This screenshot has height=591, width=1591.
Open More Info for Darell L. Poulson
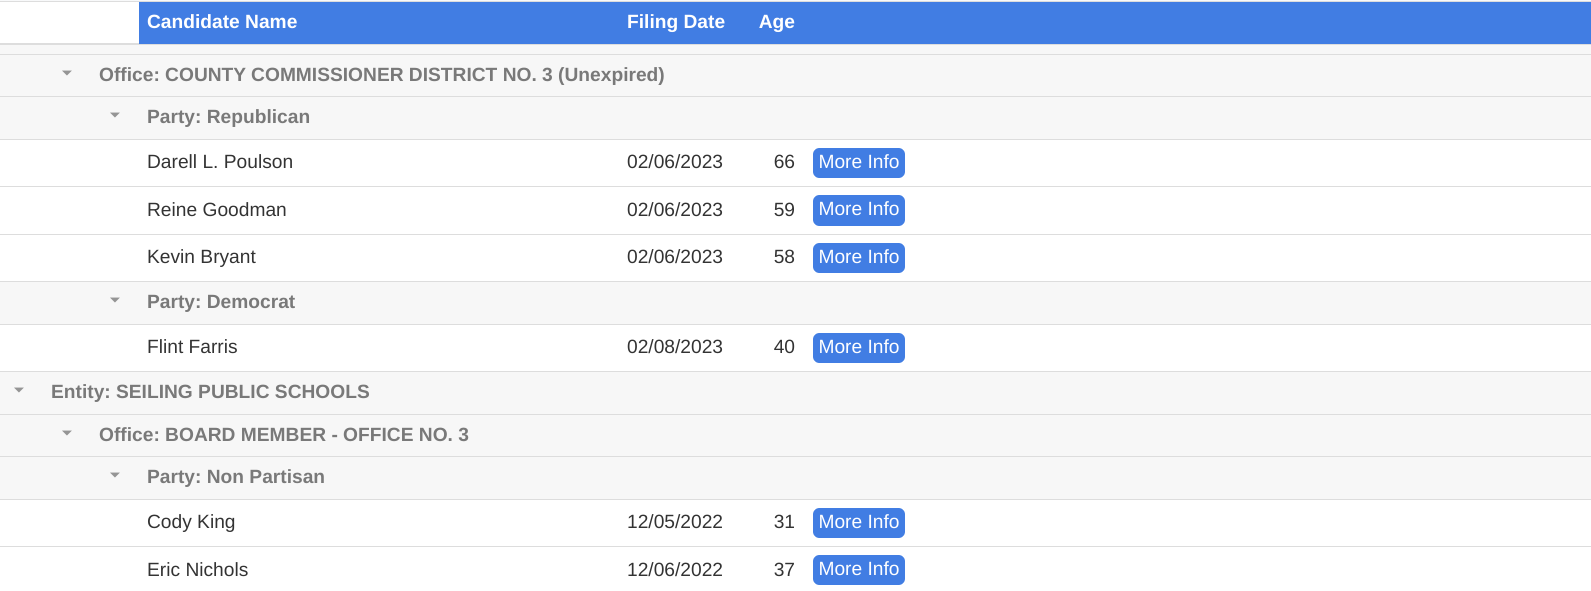pos(859,162)
